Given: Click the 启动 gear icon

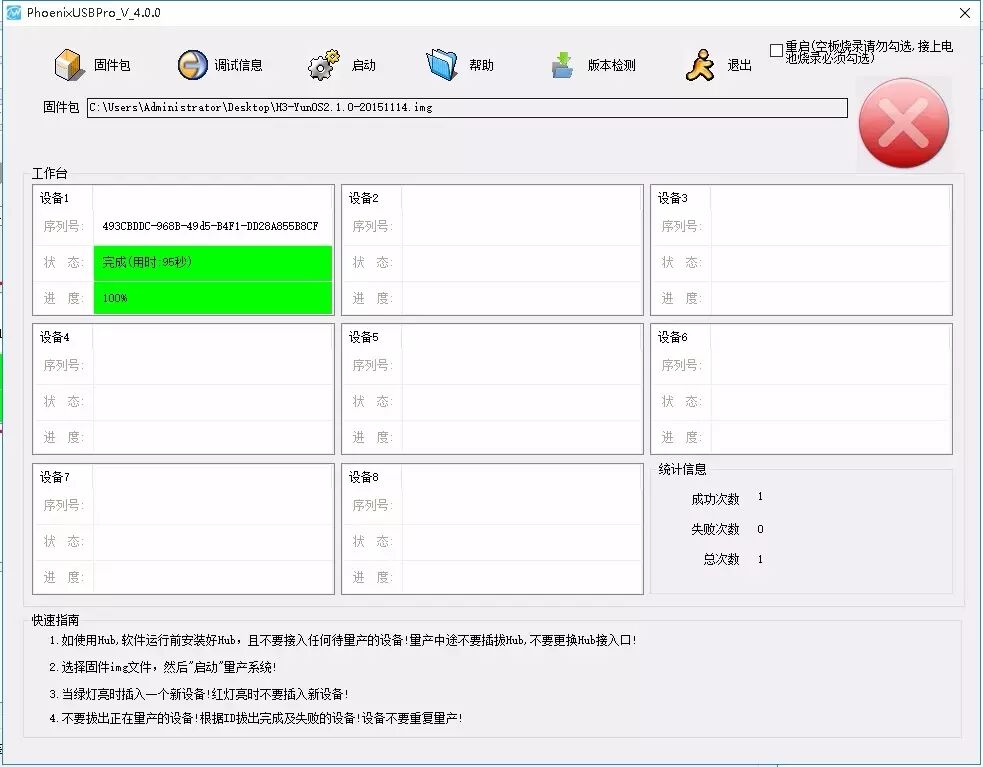Looking at the screenshot, I should [324, 65].
